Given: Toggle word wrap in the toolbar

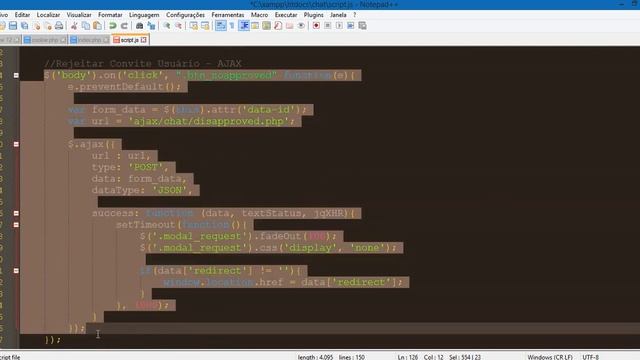Looking at the screenshot, I should click(220, 26).
